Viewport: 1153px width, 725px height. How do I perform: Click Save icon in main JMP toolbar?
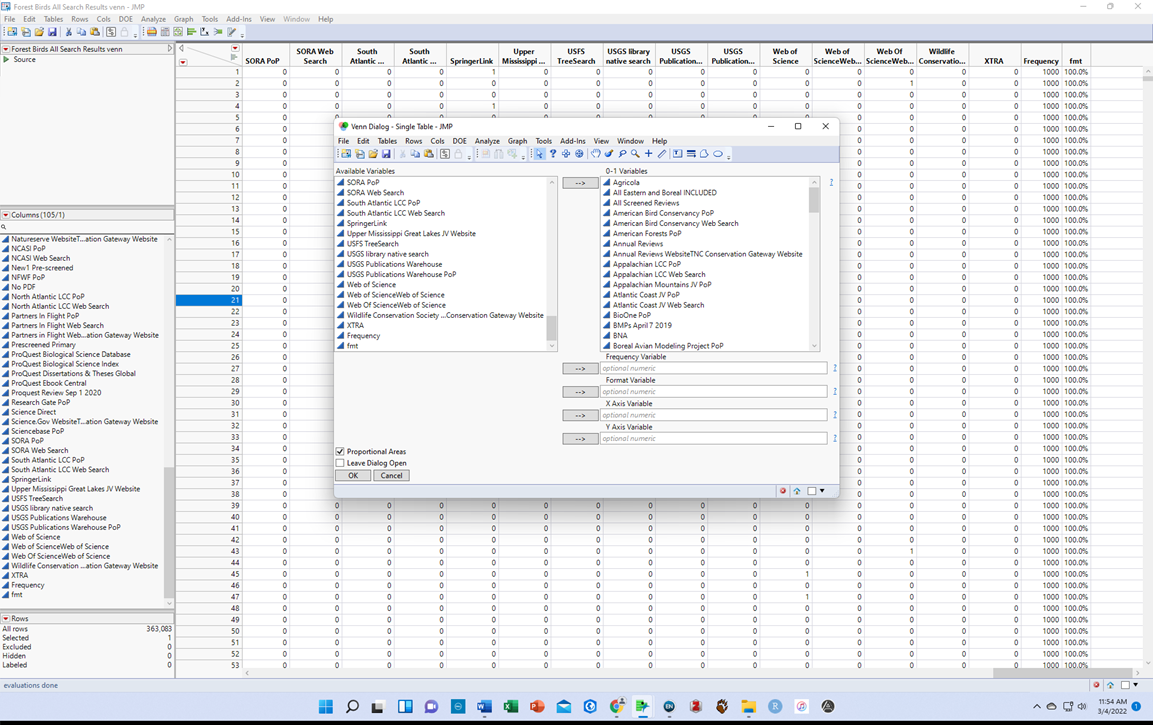click(52, 32)
